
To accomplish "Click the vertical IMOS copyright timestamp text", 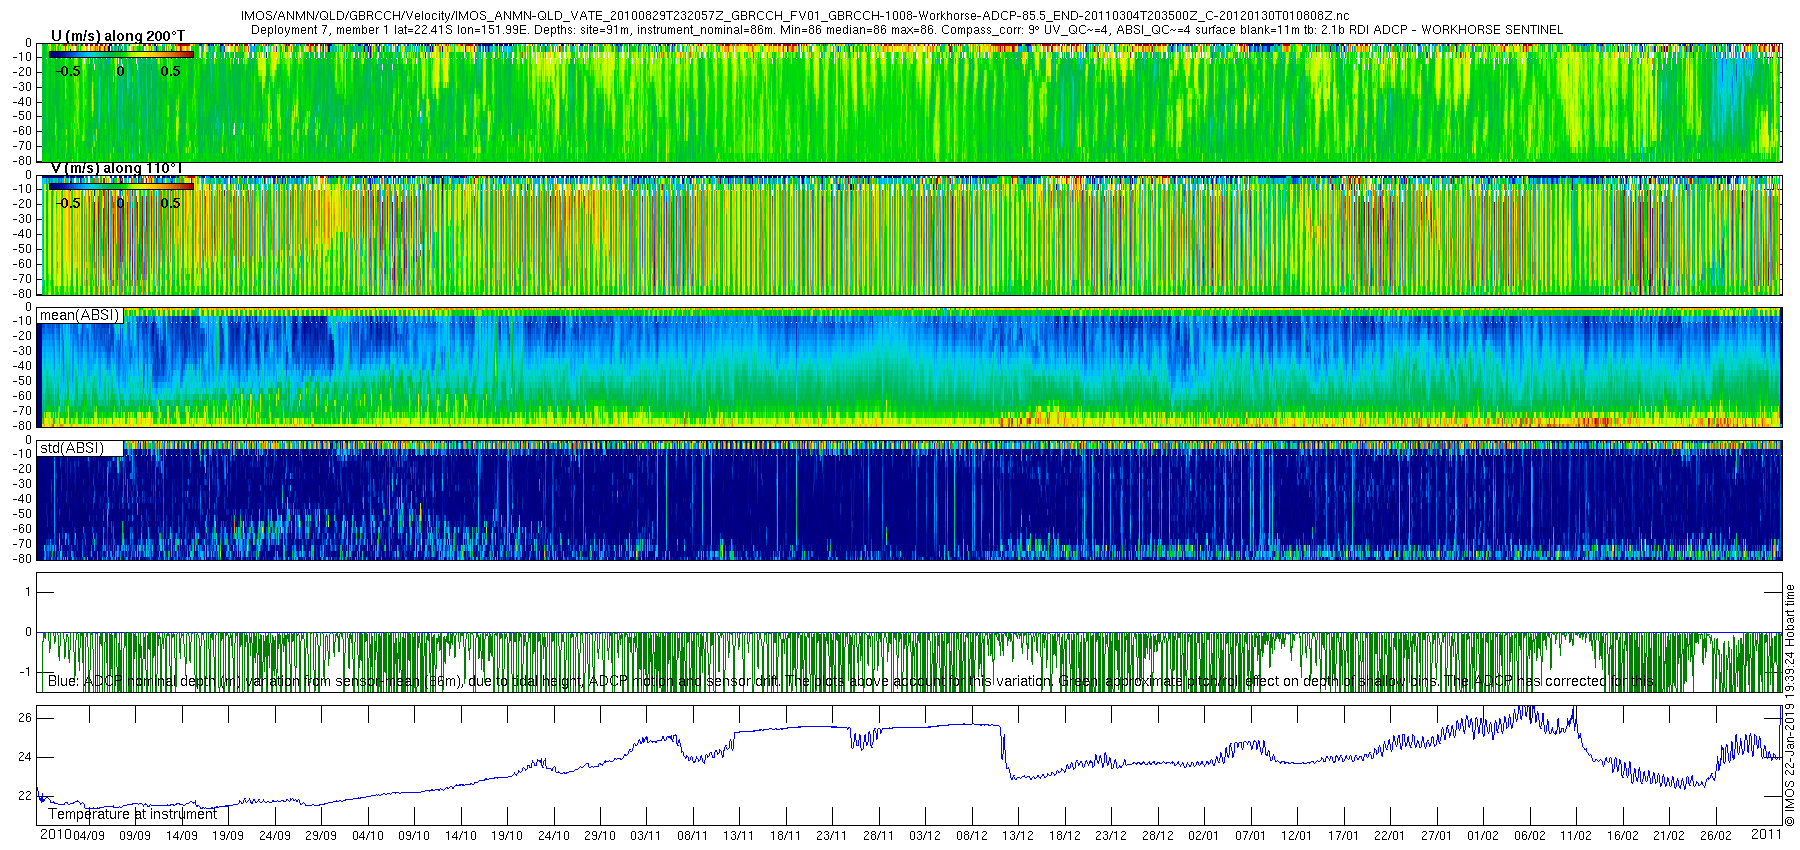I will tap(1791, 705).
